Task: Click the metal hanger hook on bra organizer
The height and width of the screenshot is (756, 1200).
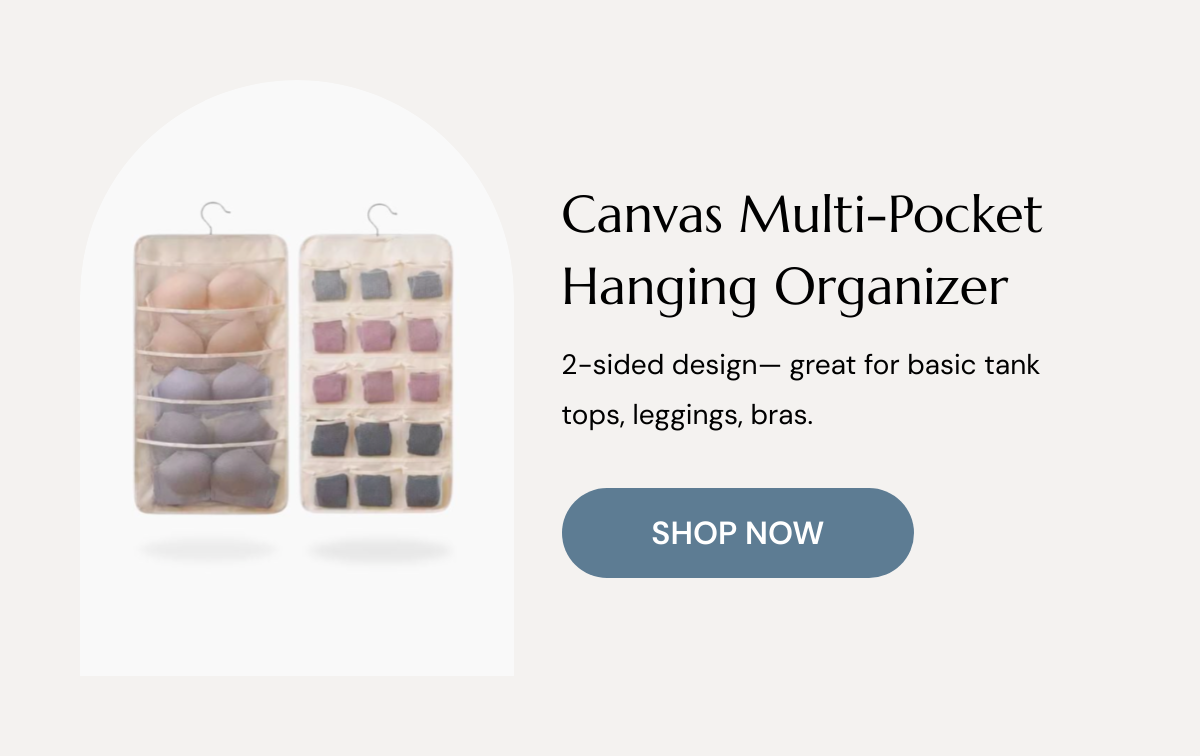Action: (x=214, y=217)
